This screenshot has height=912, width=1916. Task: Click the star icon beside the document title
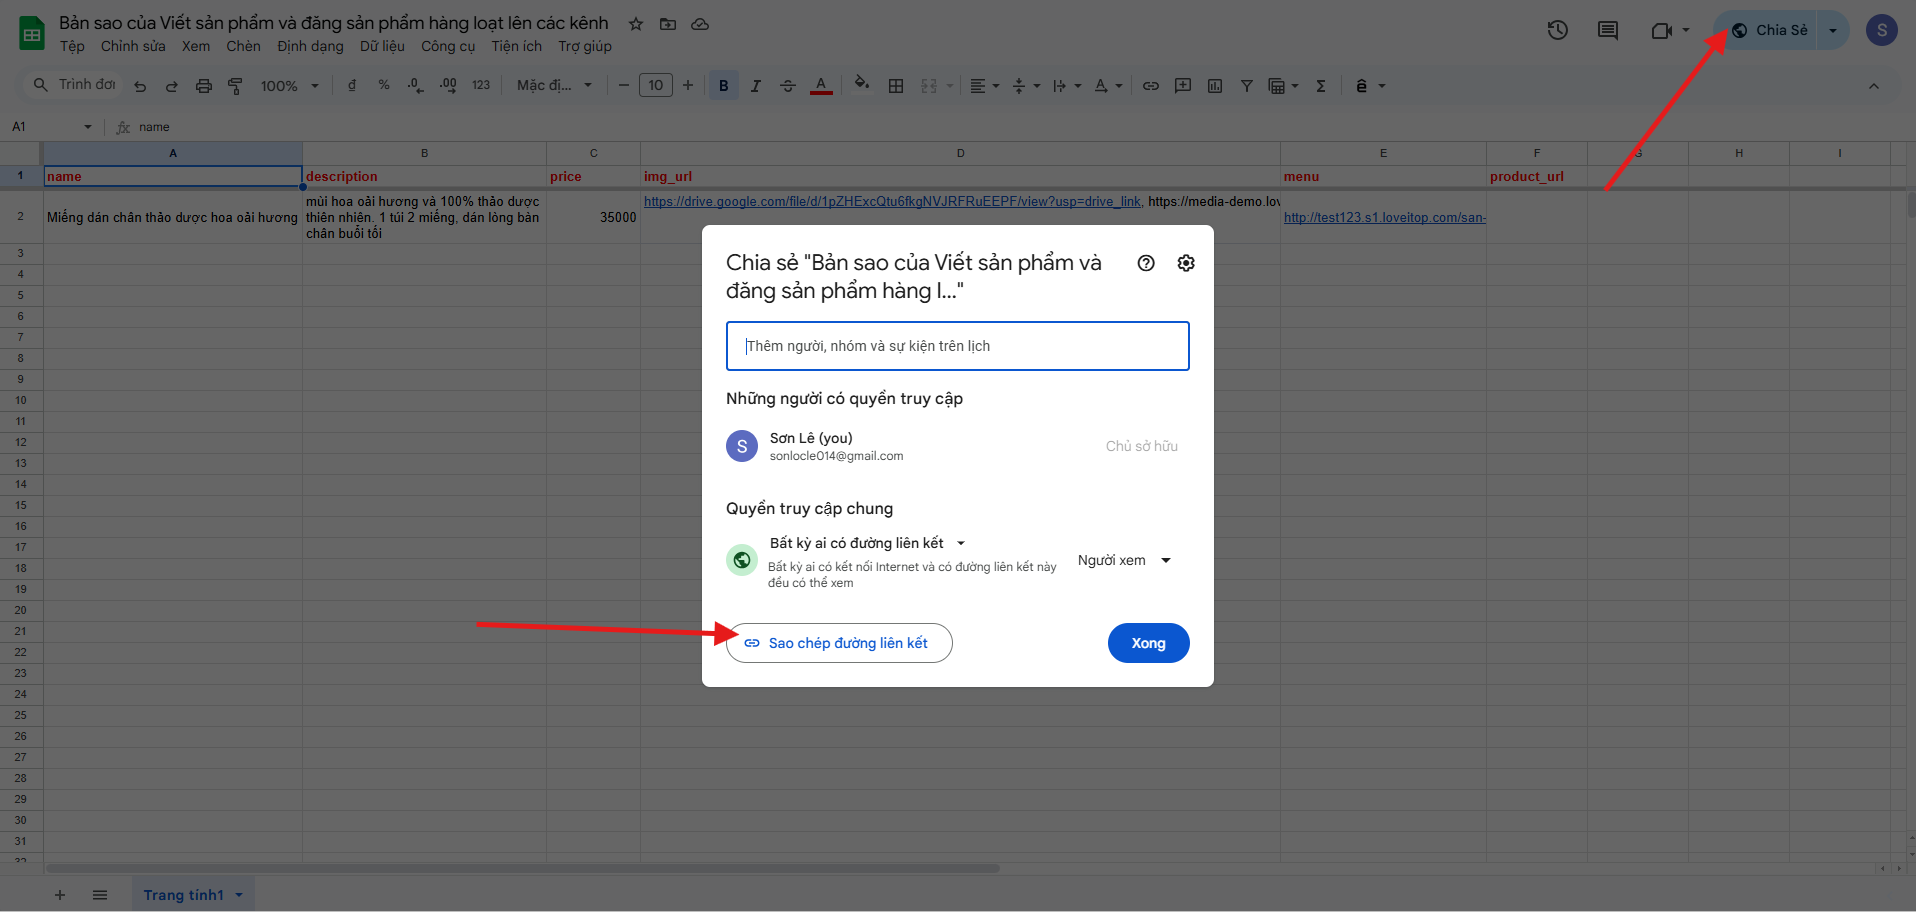(x=636, y=24)
